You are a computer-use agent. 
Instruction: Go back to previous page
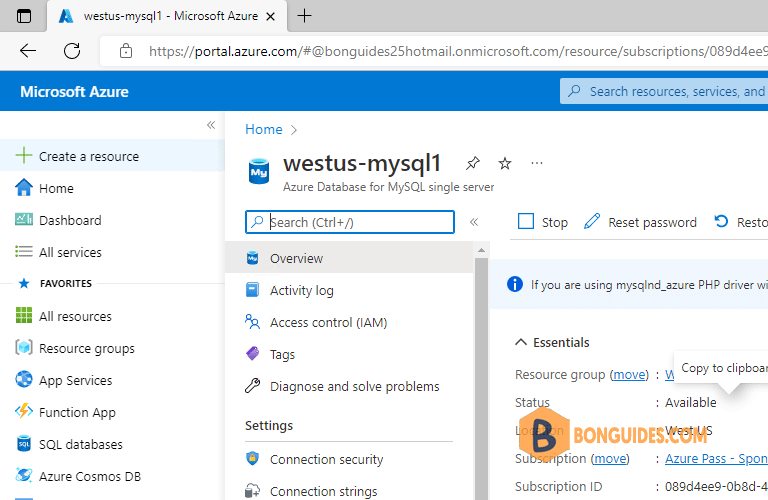pos(28,50)
